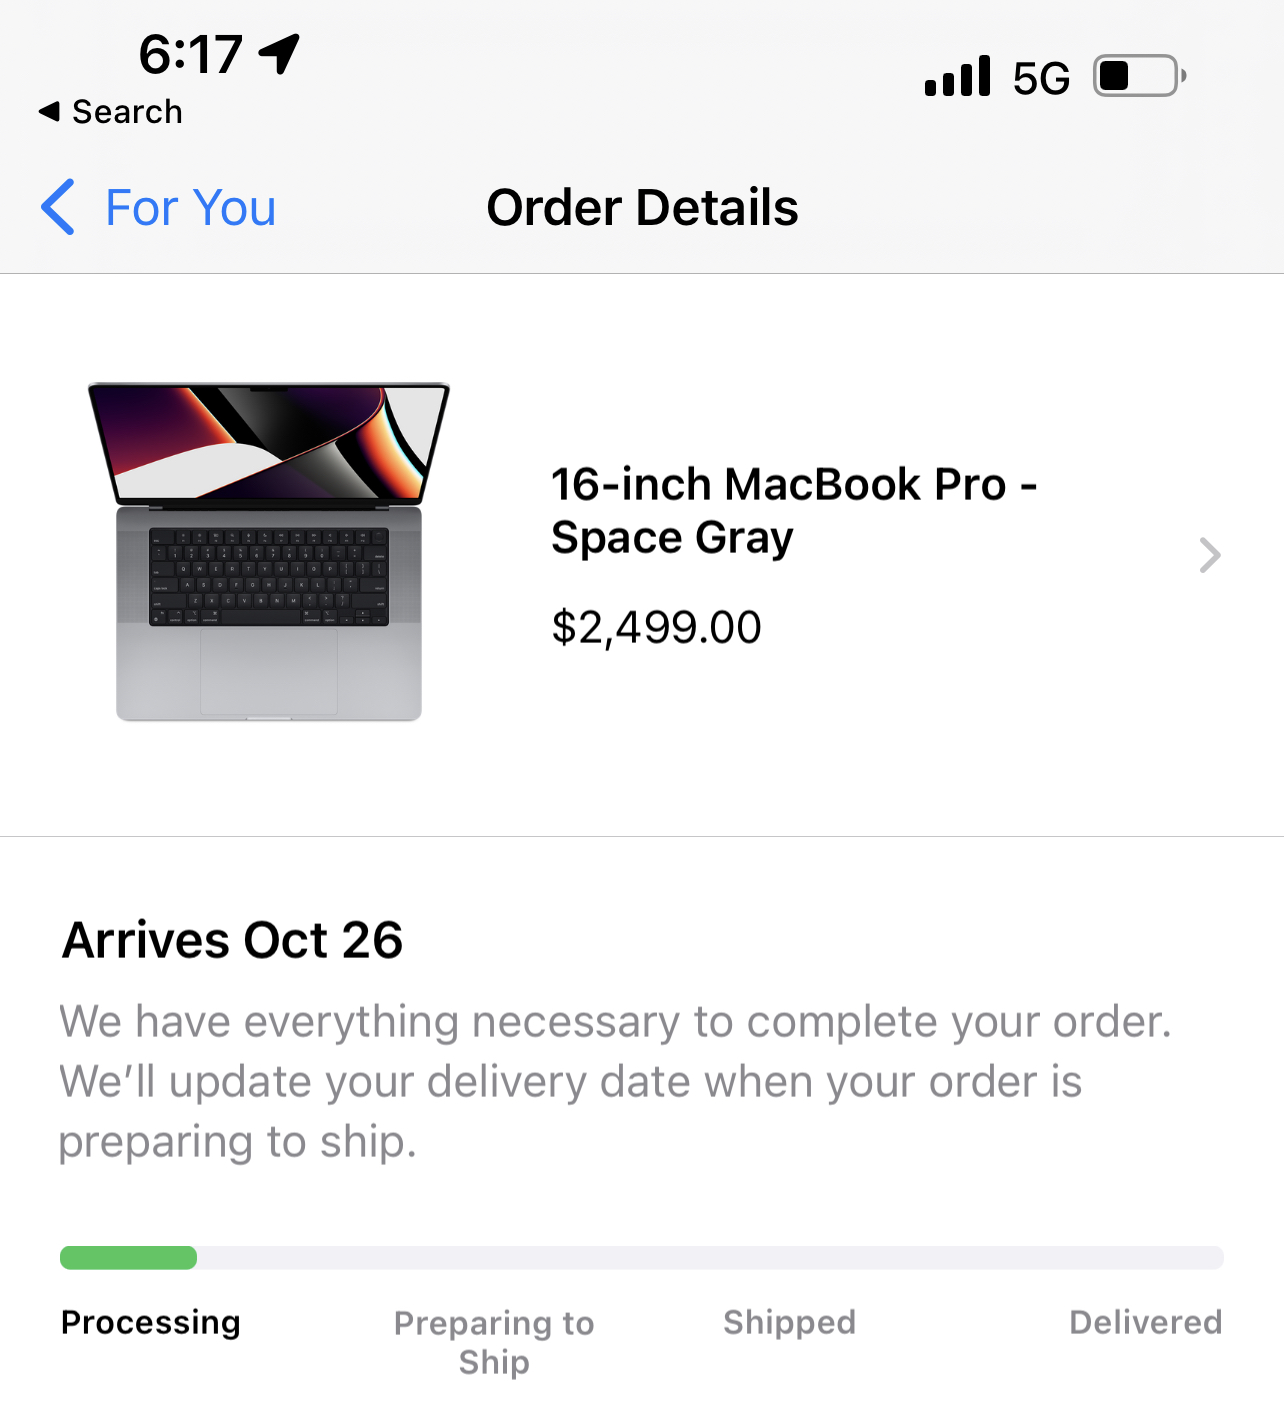Click the unfilled gray progress track

710,1258
